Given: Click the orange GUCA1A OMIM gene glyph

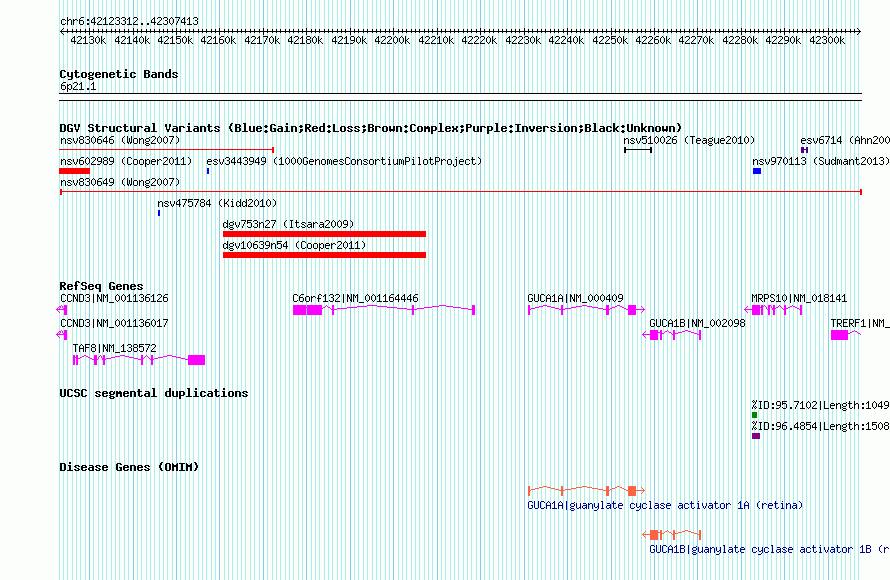Looking at the screenshot, I should [586, 490].
